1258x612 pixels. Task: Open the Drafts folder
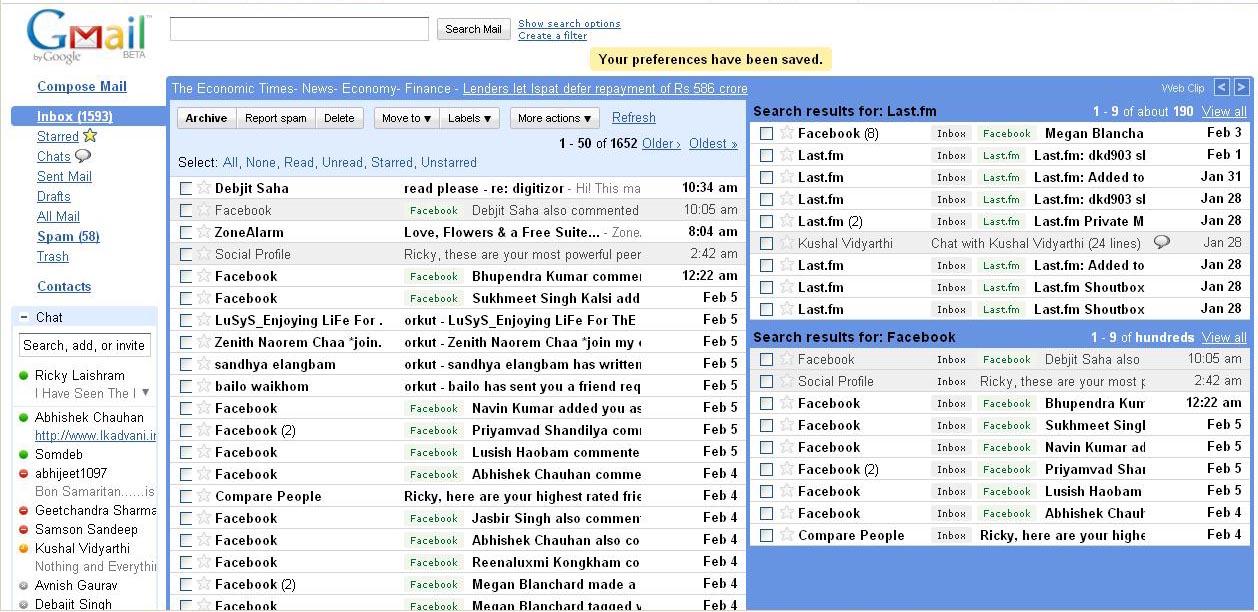tap(54, 196)
